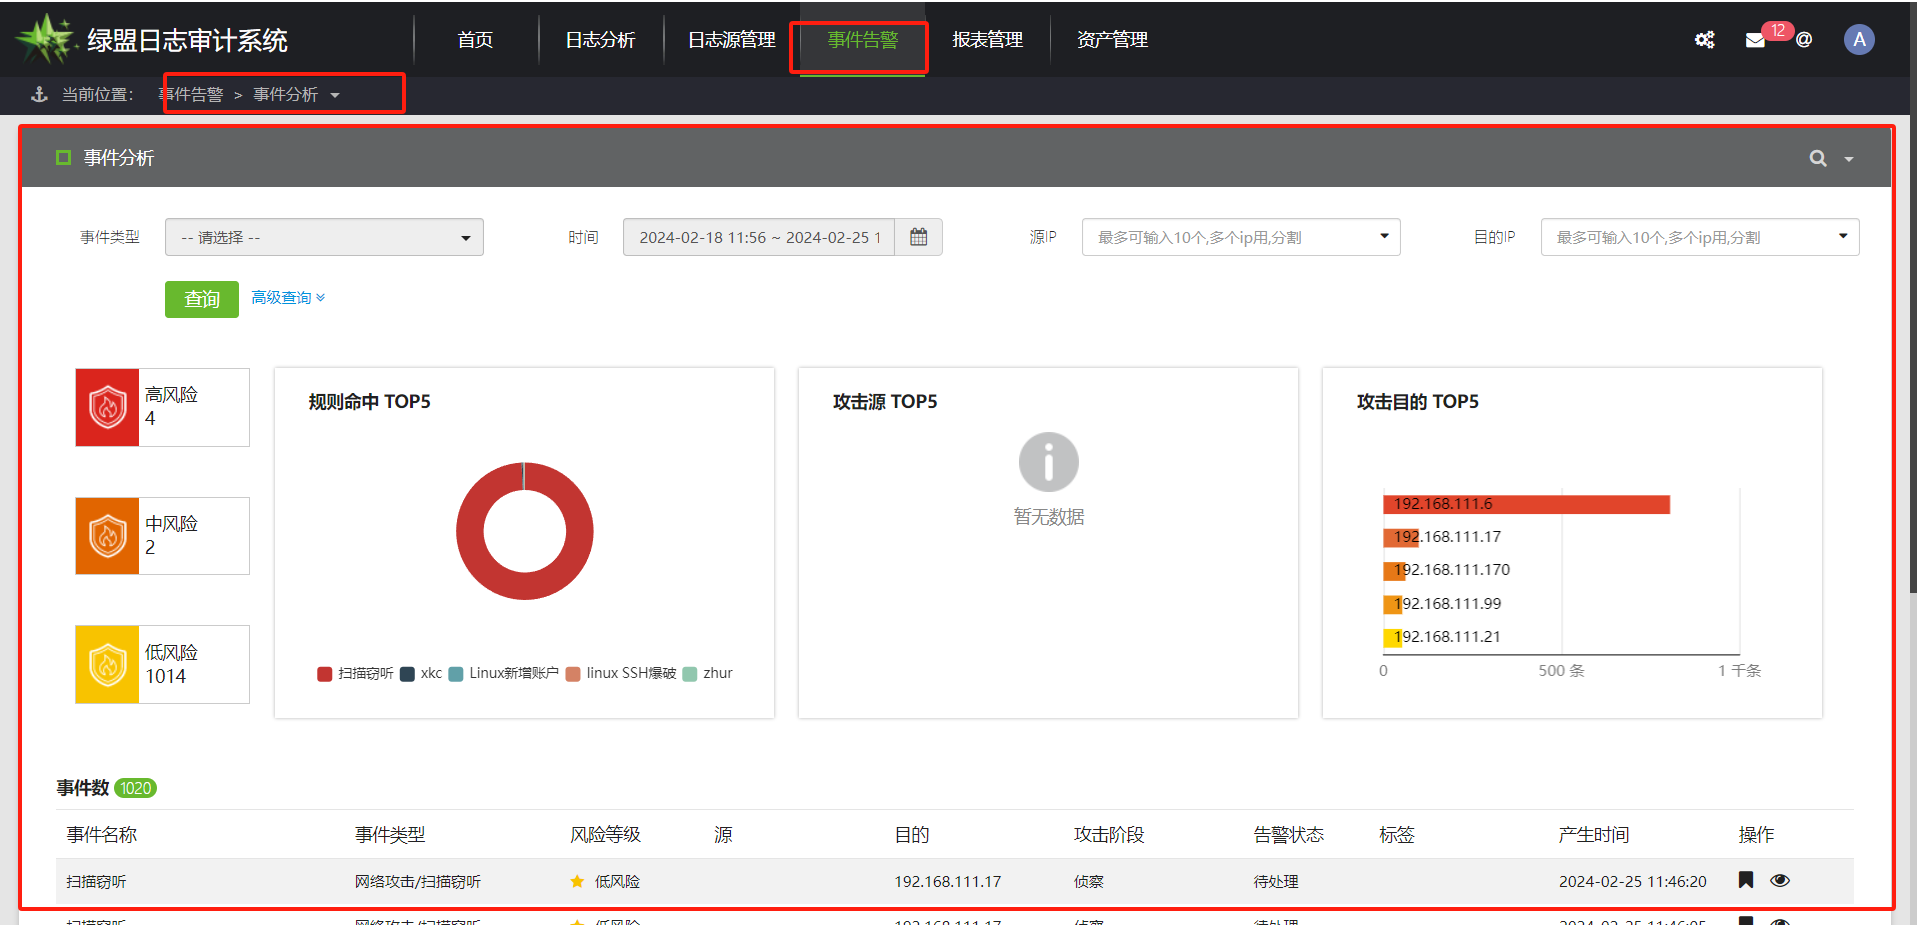This screenshot has width=1917, height=925.
Task: Click the 192.168.111.170 bar label
Action: [1452, 570]
